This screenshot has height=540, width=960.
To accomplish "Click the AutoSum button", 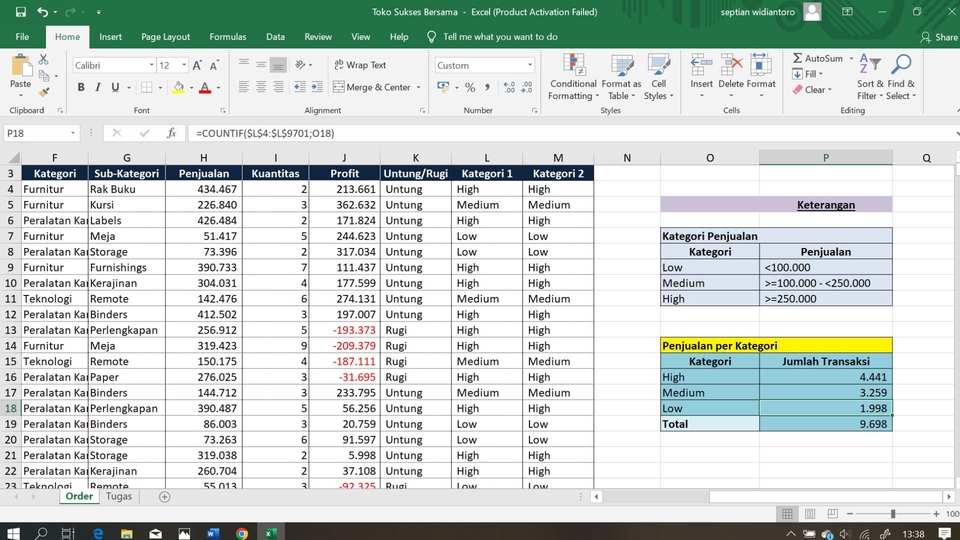I will pos(818,58).
